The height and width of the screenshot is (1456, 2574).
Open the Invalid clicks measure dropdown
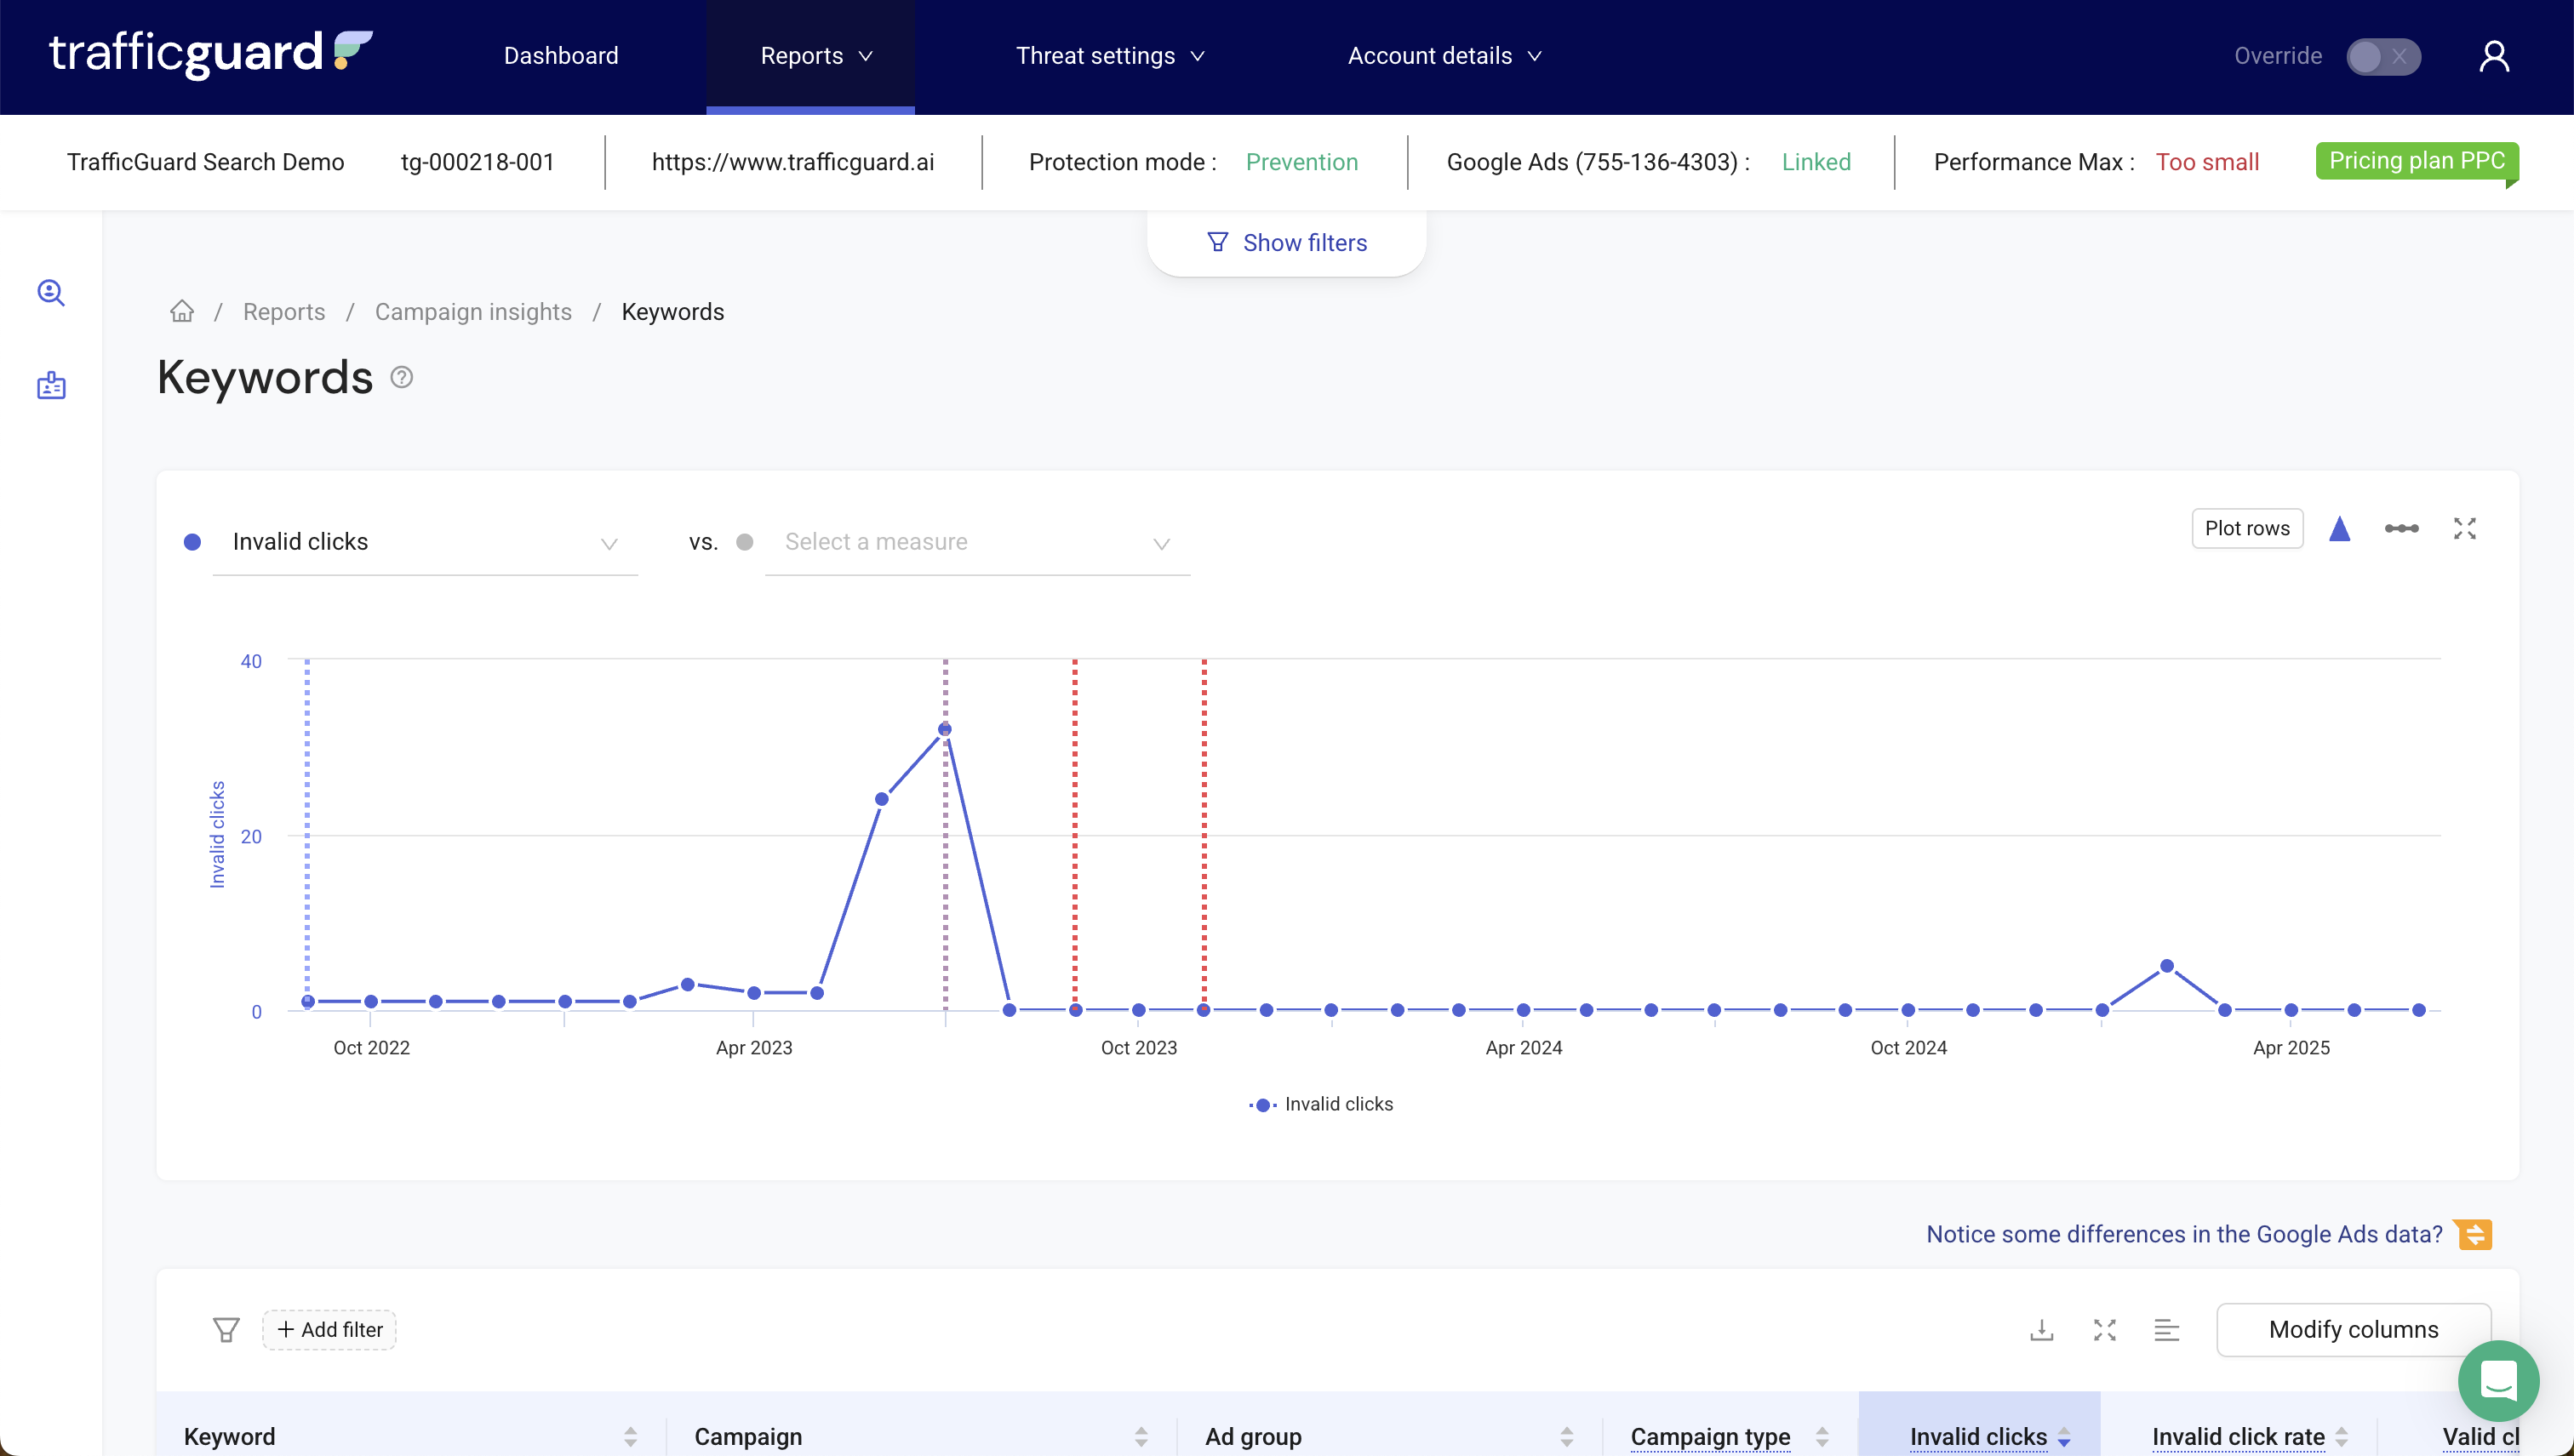[x=425, y=542]
